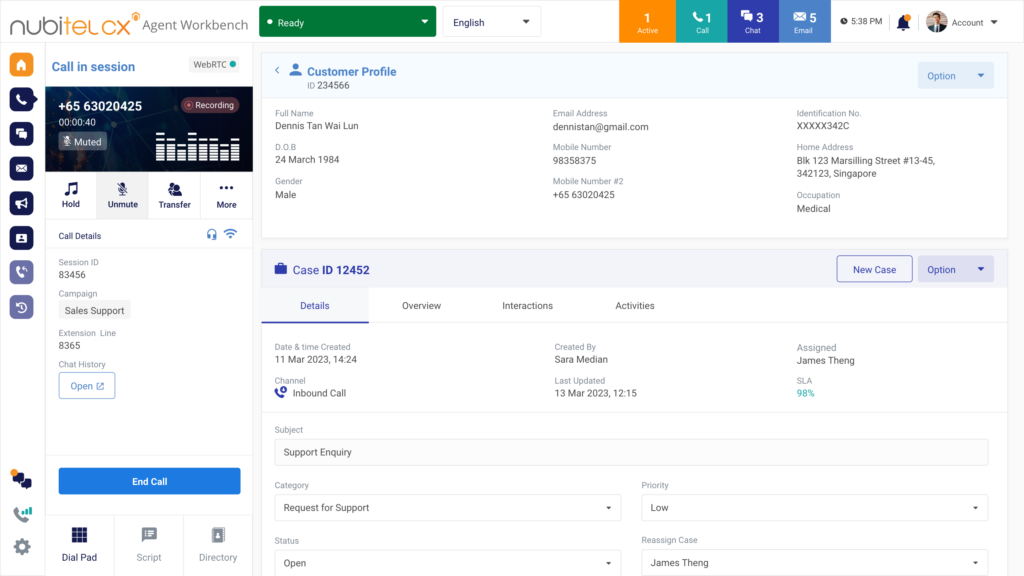The height and width of the screenshot is (576, 1024).
Task: Open the Home panel in the sidebar
Action: point(20,64)
